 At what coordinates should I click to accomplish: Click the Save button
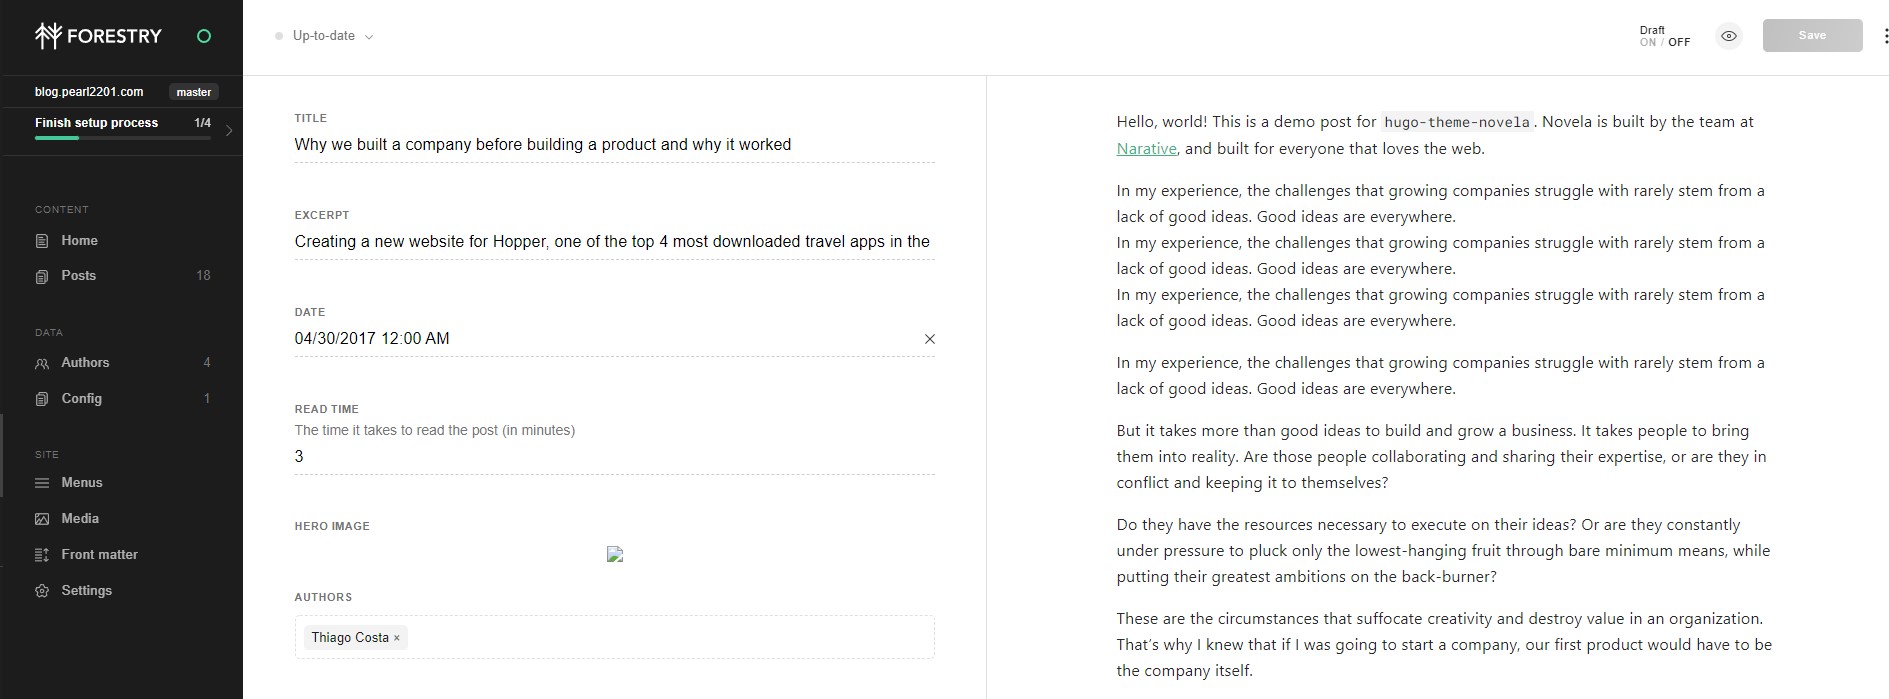[1812, 36]
